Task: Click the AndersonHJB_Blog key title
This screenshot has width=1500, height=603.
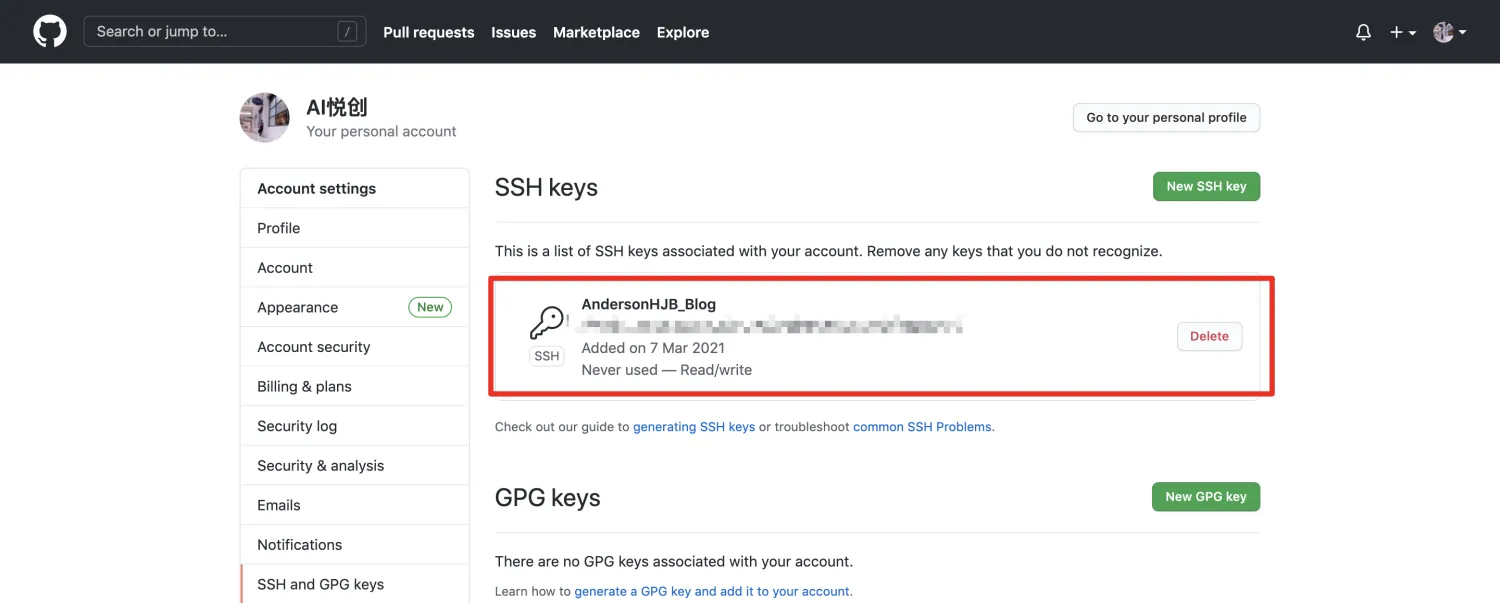Action: pos(649,304)
